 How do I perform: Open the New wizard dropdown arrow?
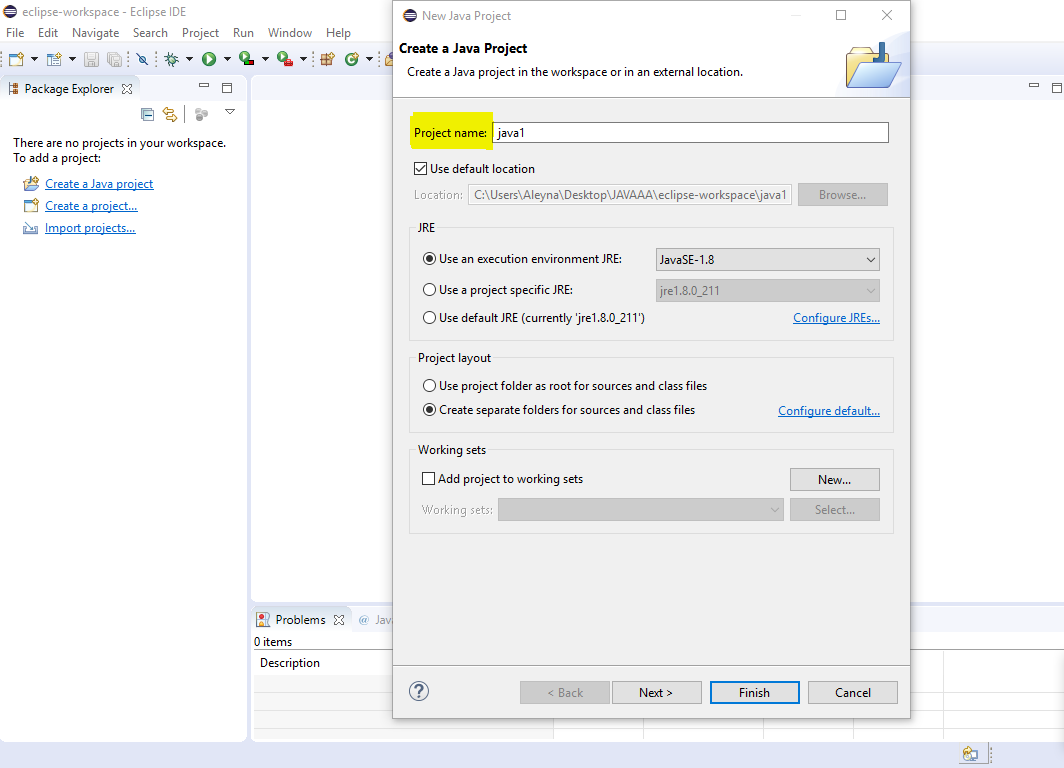point(34,60)
